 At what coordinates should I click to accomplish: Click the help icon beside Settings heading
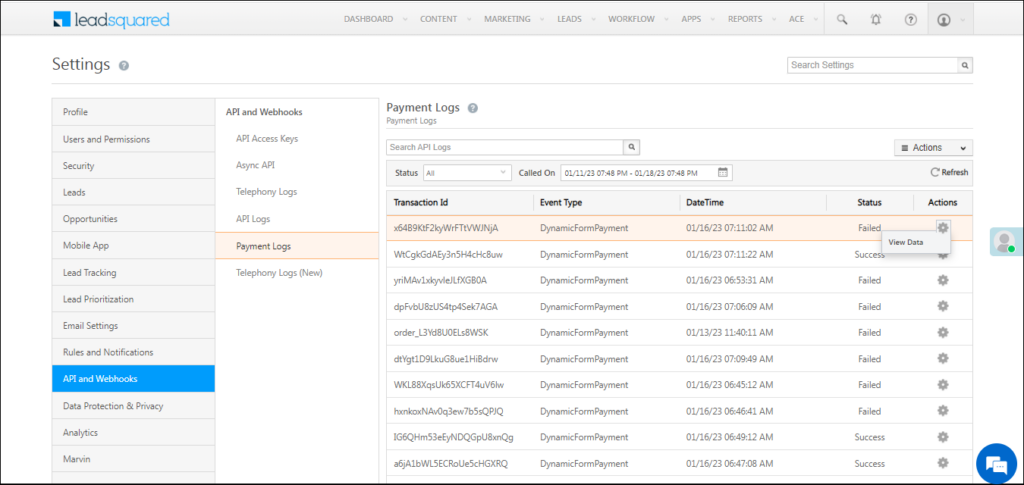[x=124, y=66]
